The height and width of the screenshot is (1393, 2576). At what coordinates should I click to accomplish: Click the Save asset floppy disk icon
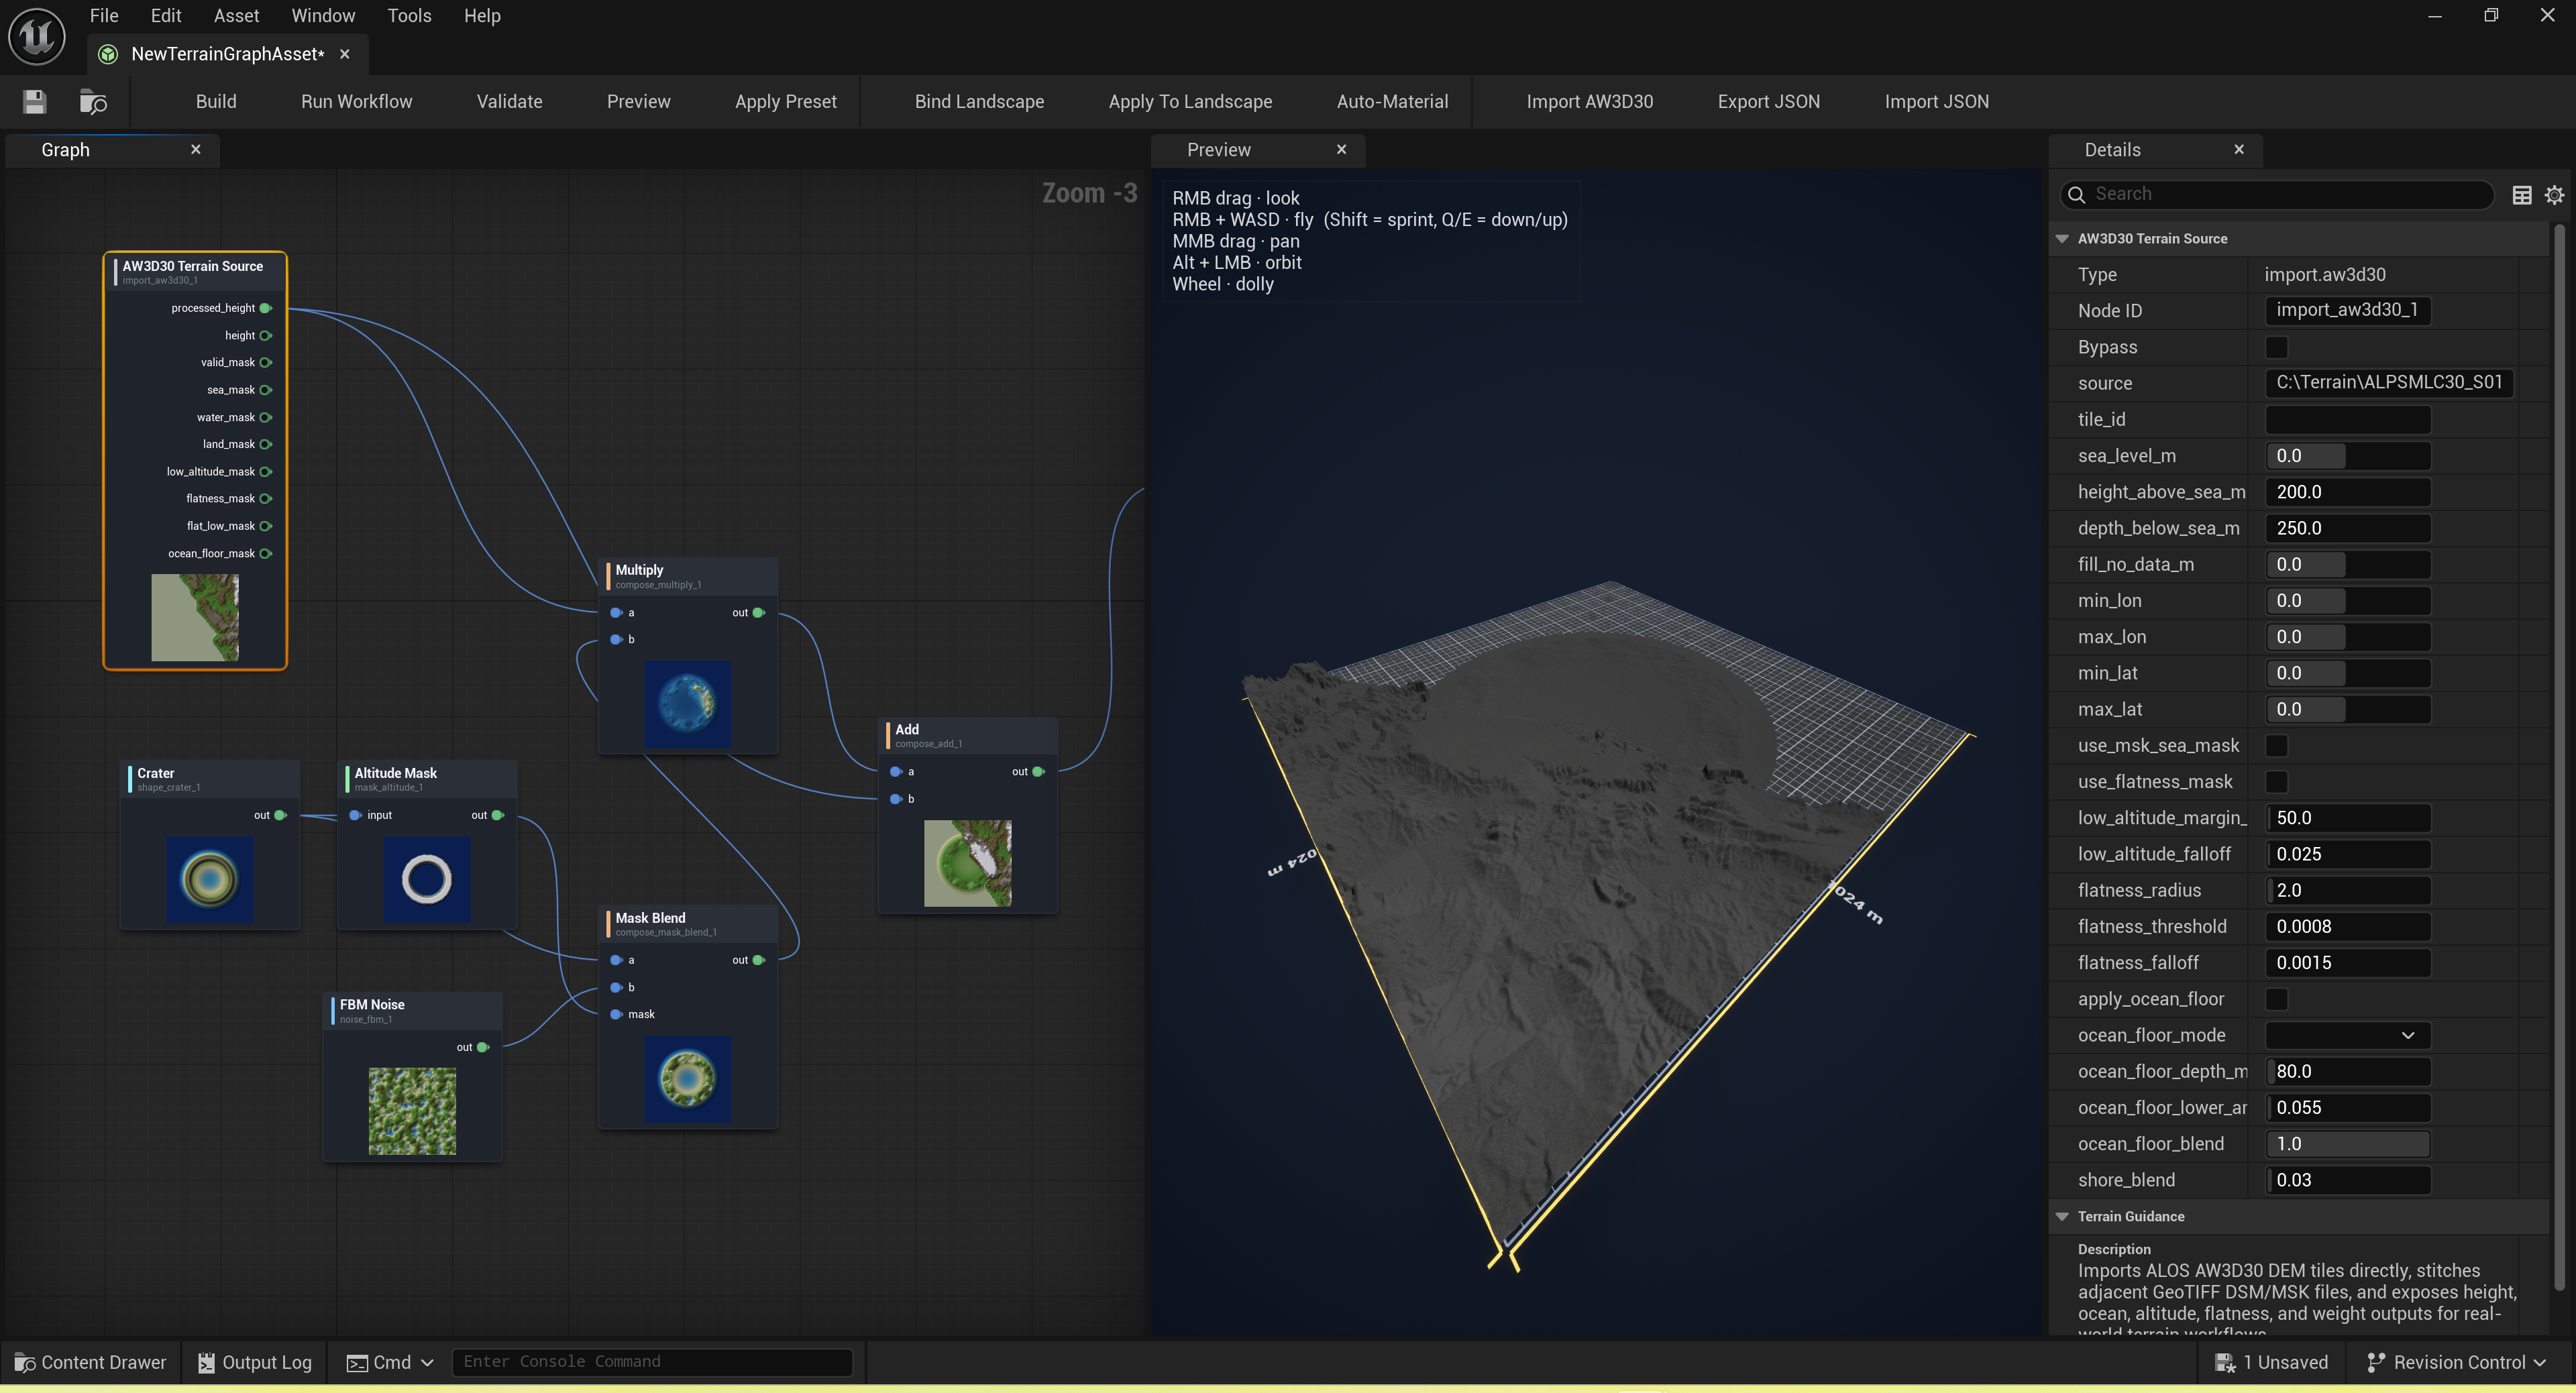(x=35, y=101)
